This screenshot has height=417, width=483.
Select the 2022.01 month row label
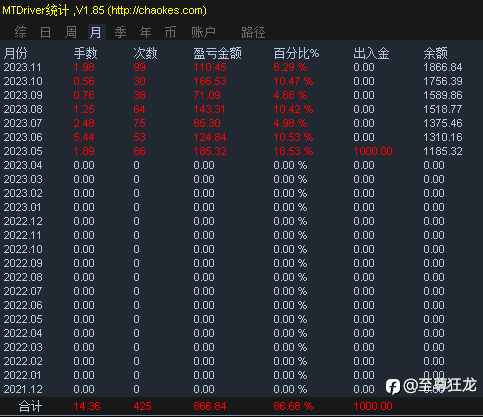(22, 375)
